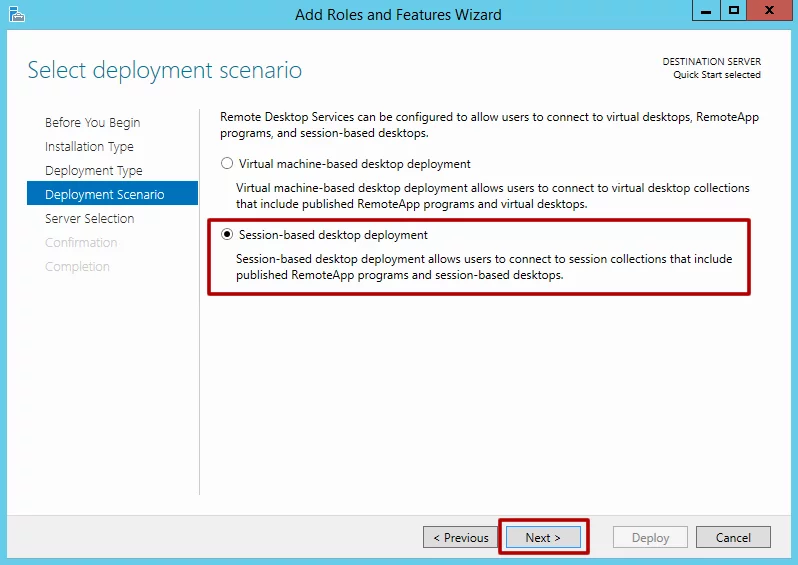Image resolution: width=798 pixels, height=565 pixels.
Task: Click the Session-based deployment description text
Action: pos(484,267)
